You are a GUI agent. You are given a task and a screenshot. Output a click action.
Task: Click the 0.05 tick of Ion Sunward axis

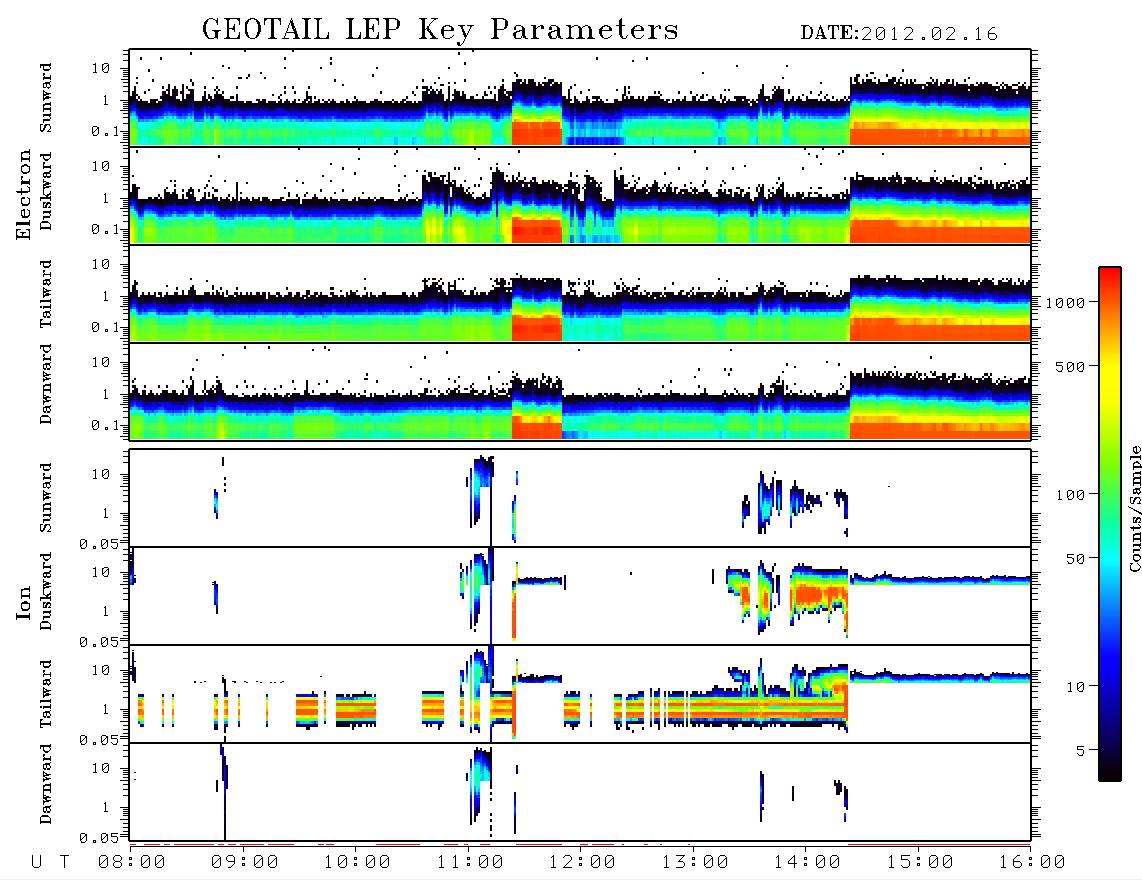click(99, 543)
